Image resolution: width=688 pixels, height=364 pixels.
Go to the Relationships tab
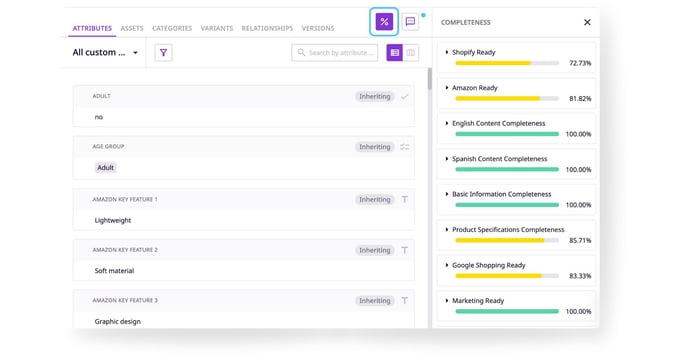tap(267, 28)
